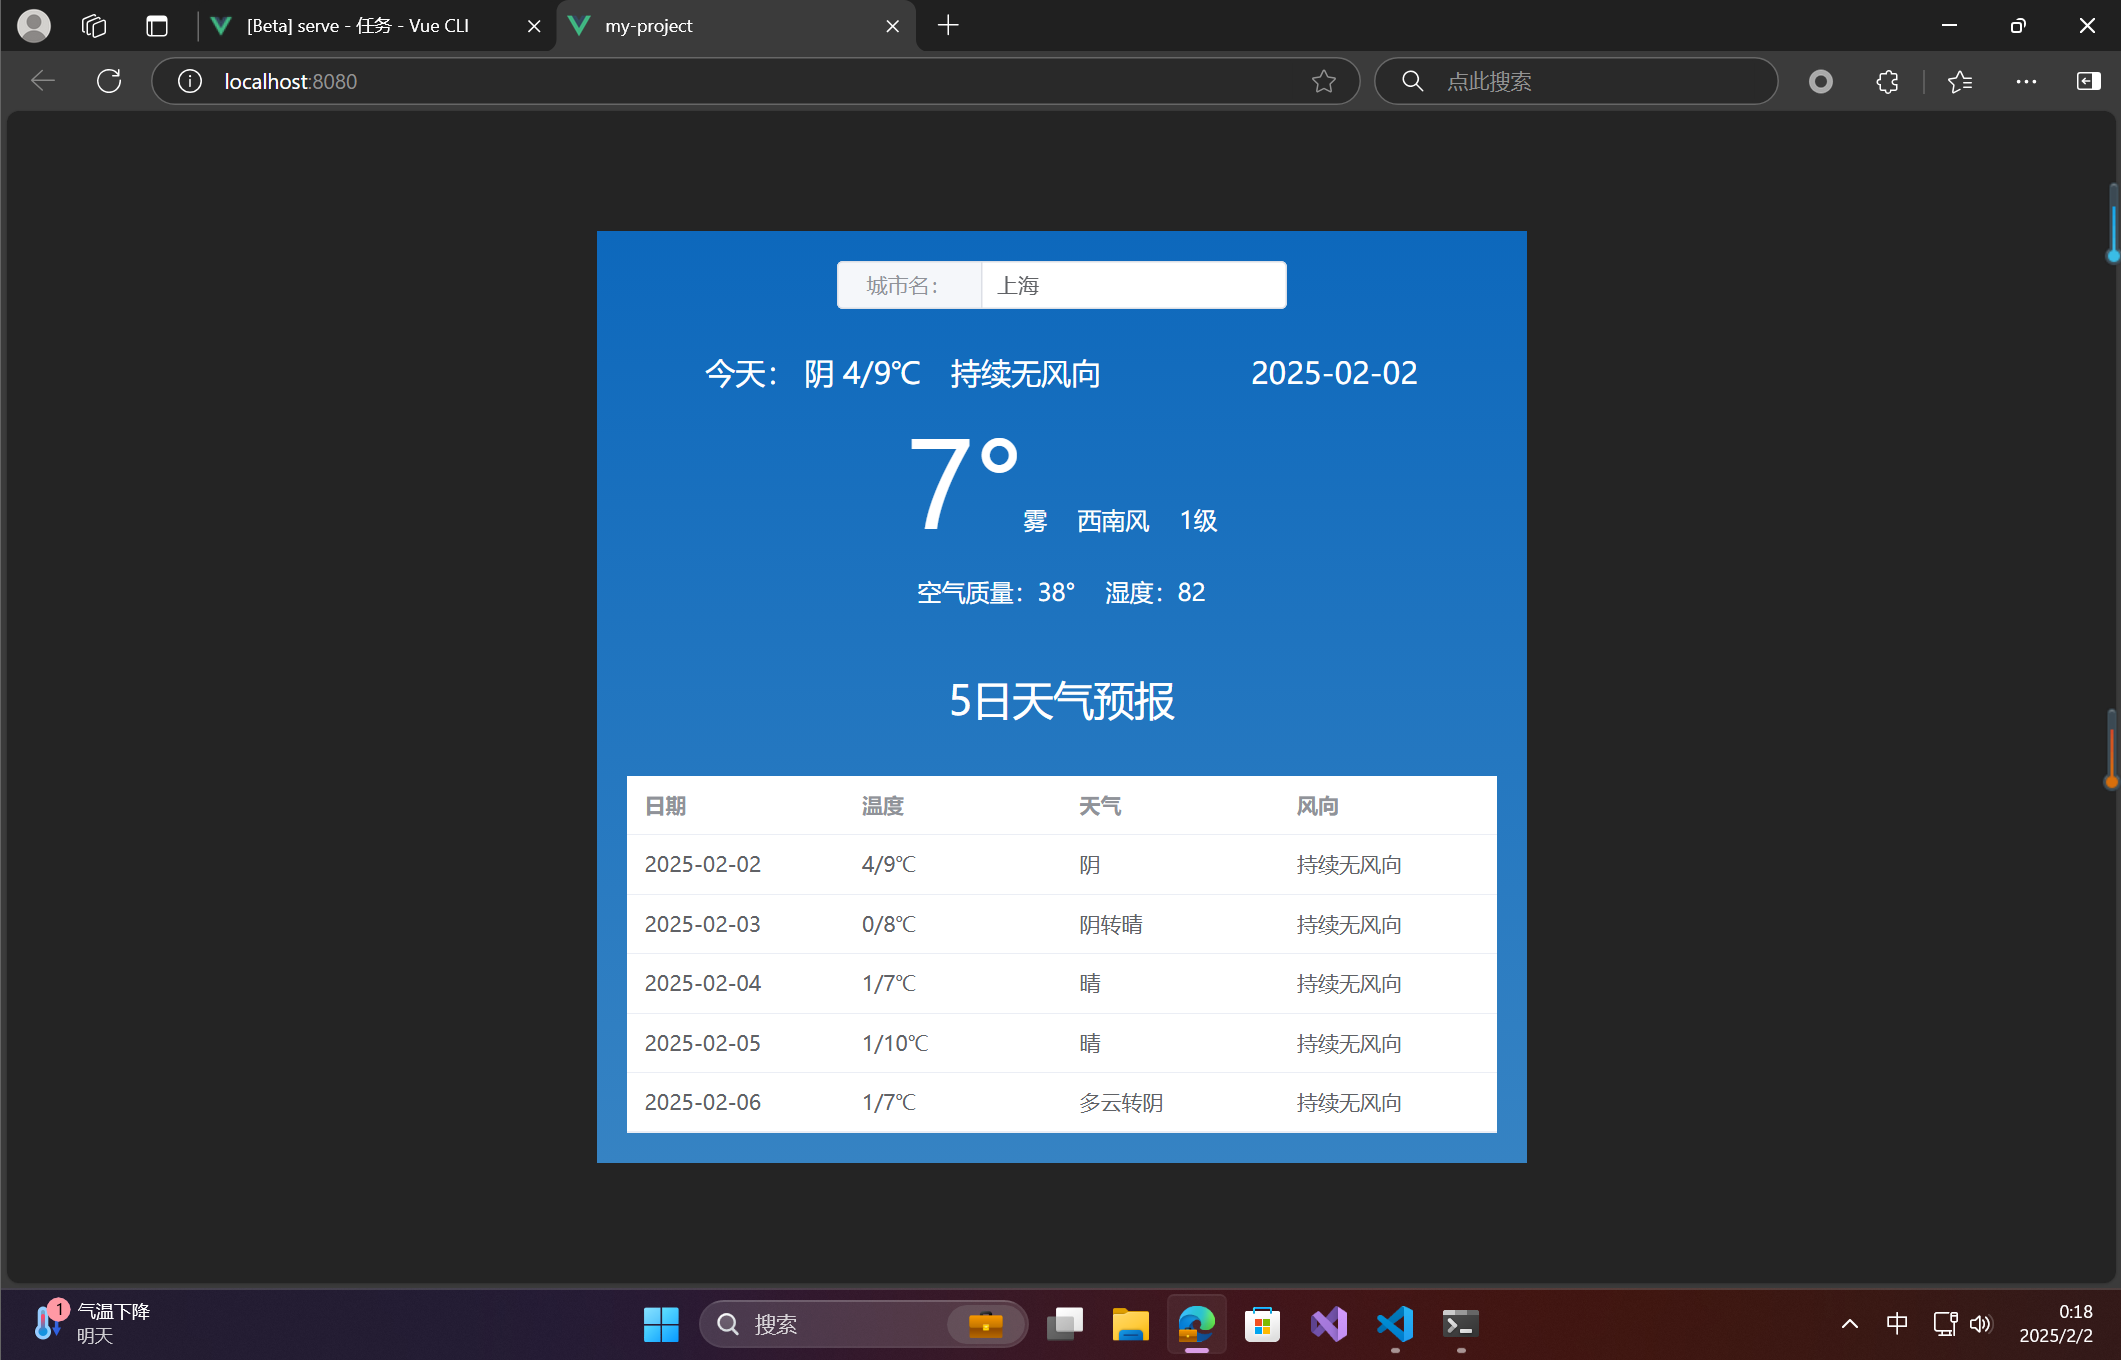Click the magnifier in the search box
Screen dimensions: 2121x1360
pyautogui.click(x=1412, y=81)
